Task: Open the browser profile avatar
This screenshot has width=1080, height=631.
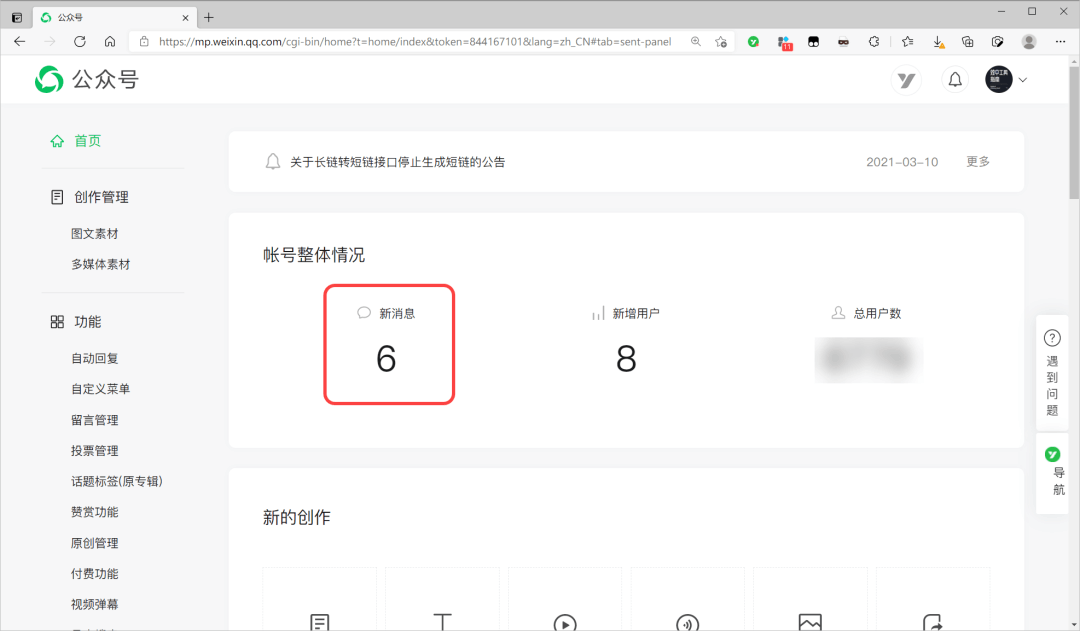Action: point(1029,41)
